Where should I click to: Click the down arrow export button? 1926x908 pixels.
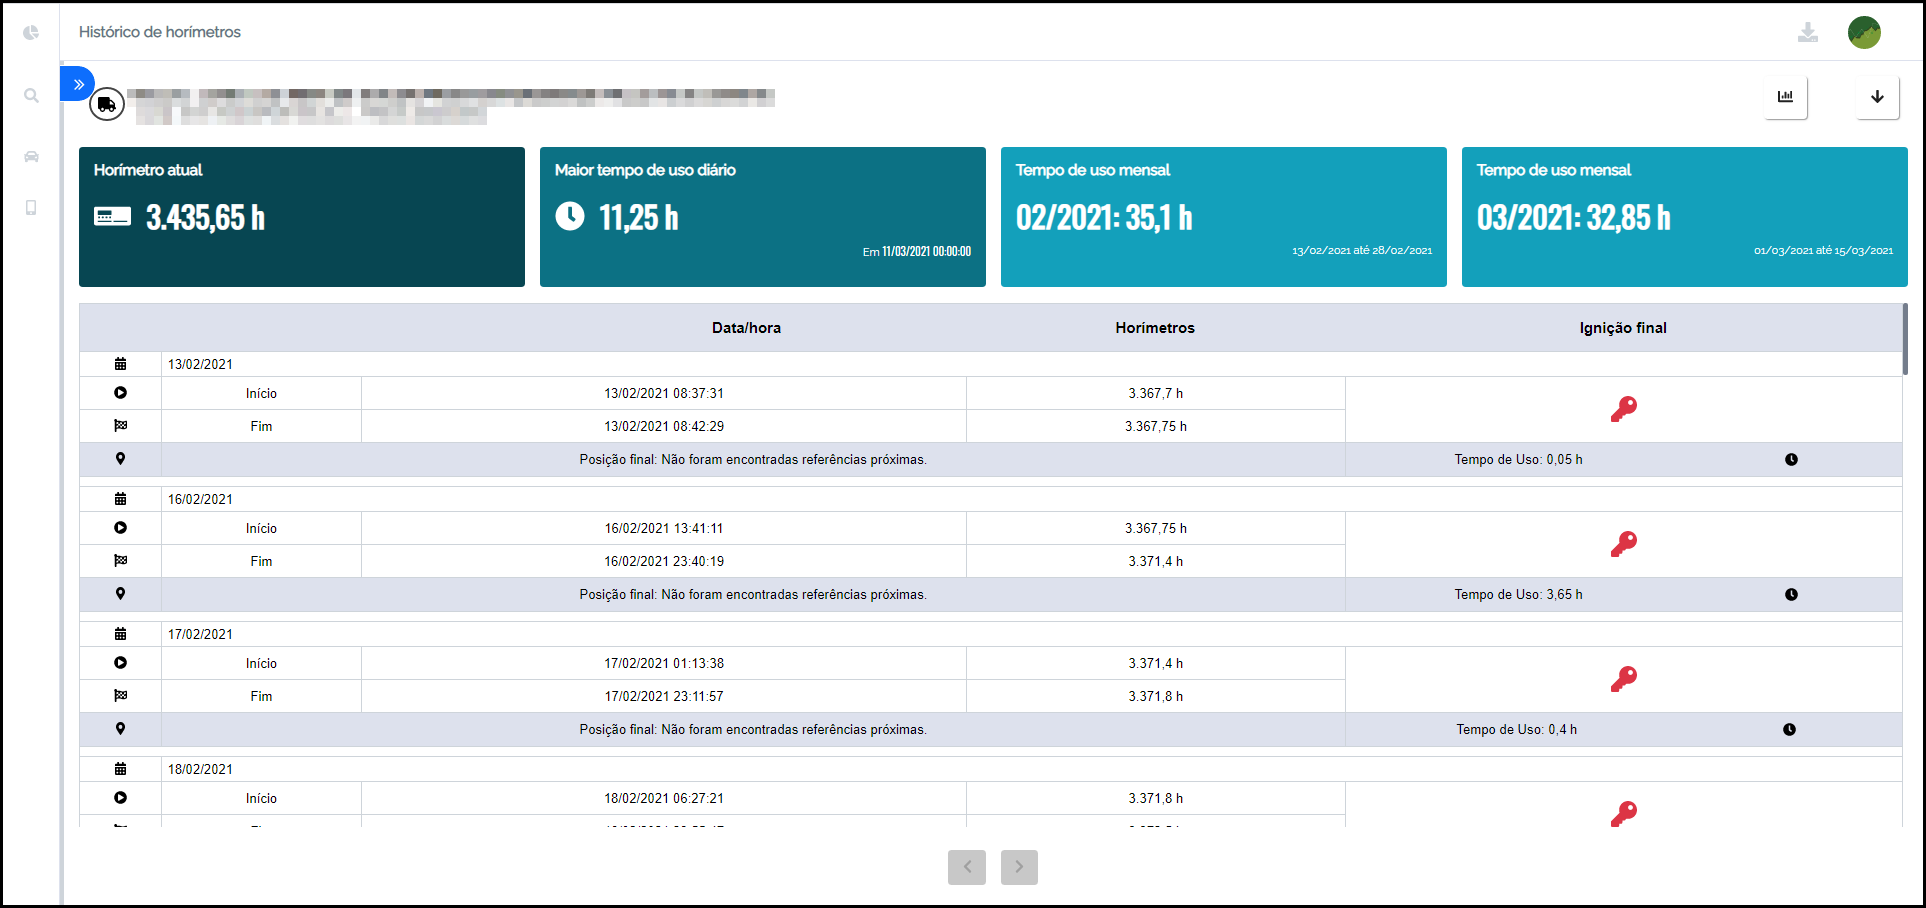(1877, 97)
